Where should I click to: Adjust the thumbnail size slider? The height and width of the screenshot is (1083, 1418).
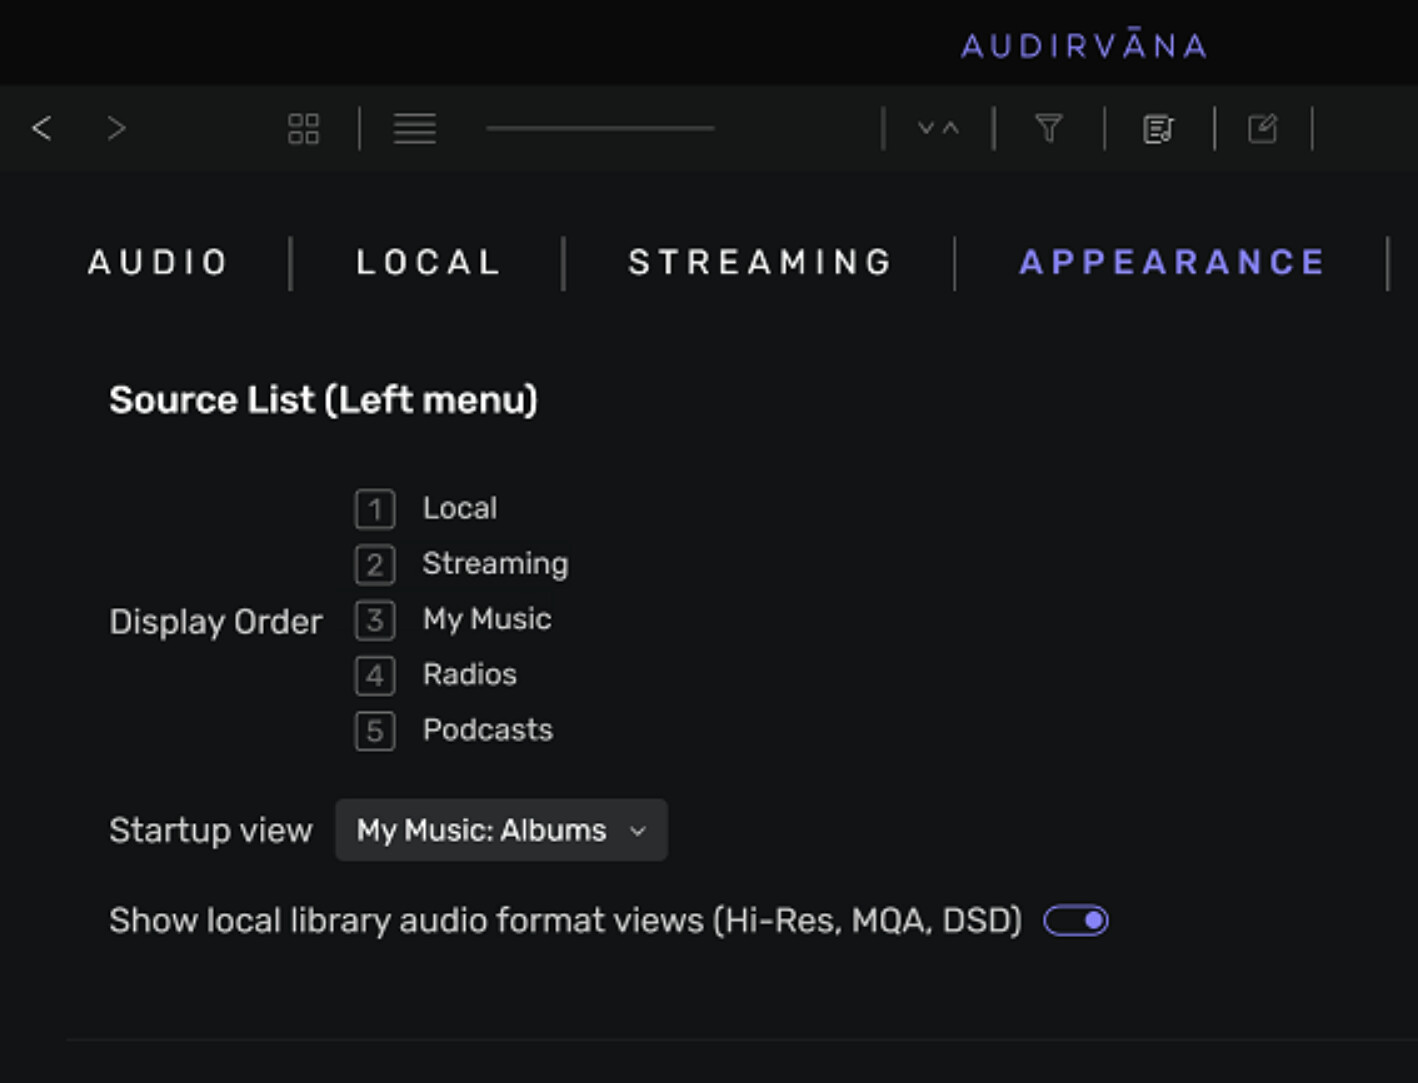click(600, 128)
